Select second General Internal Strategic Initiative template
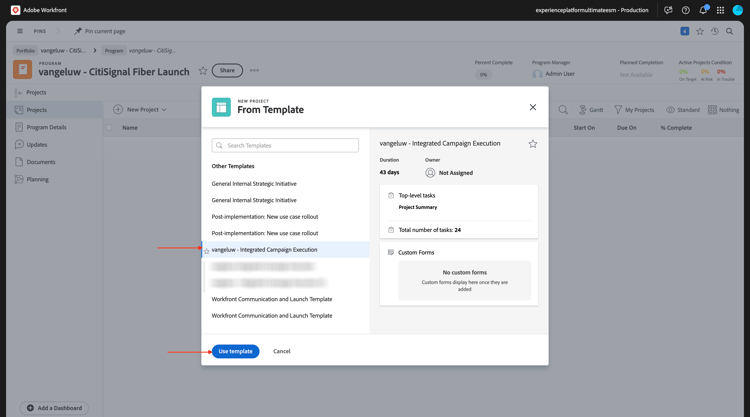Viewport: 750px width, 417px height. 254,200
